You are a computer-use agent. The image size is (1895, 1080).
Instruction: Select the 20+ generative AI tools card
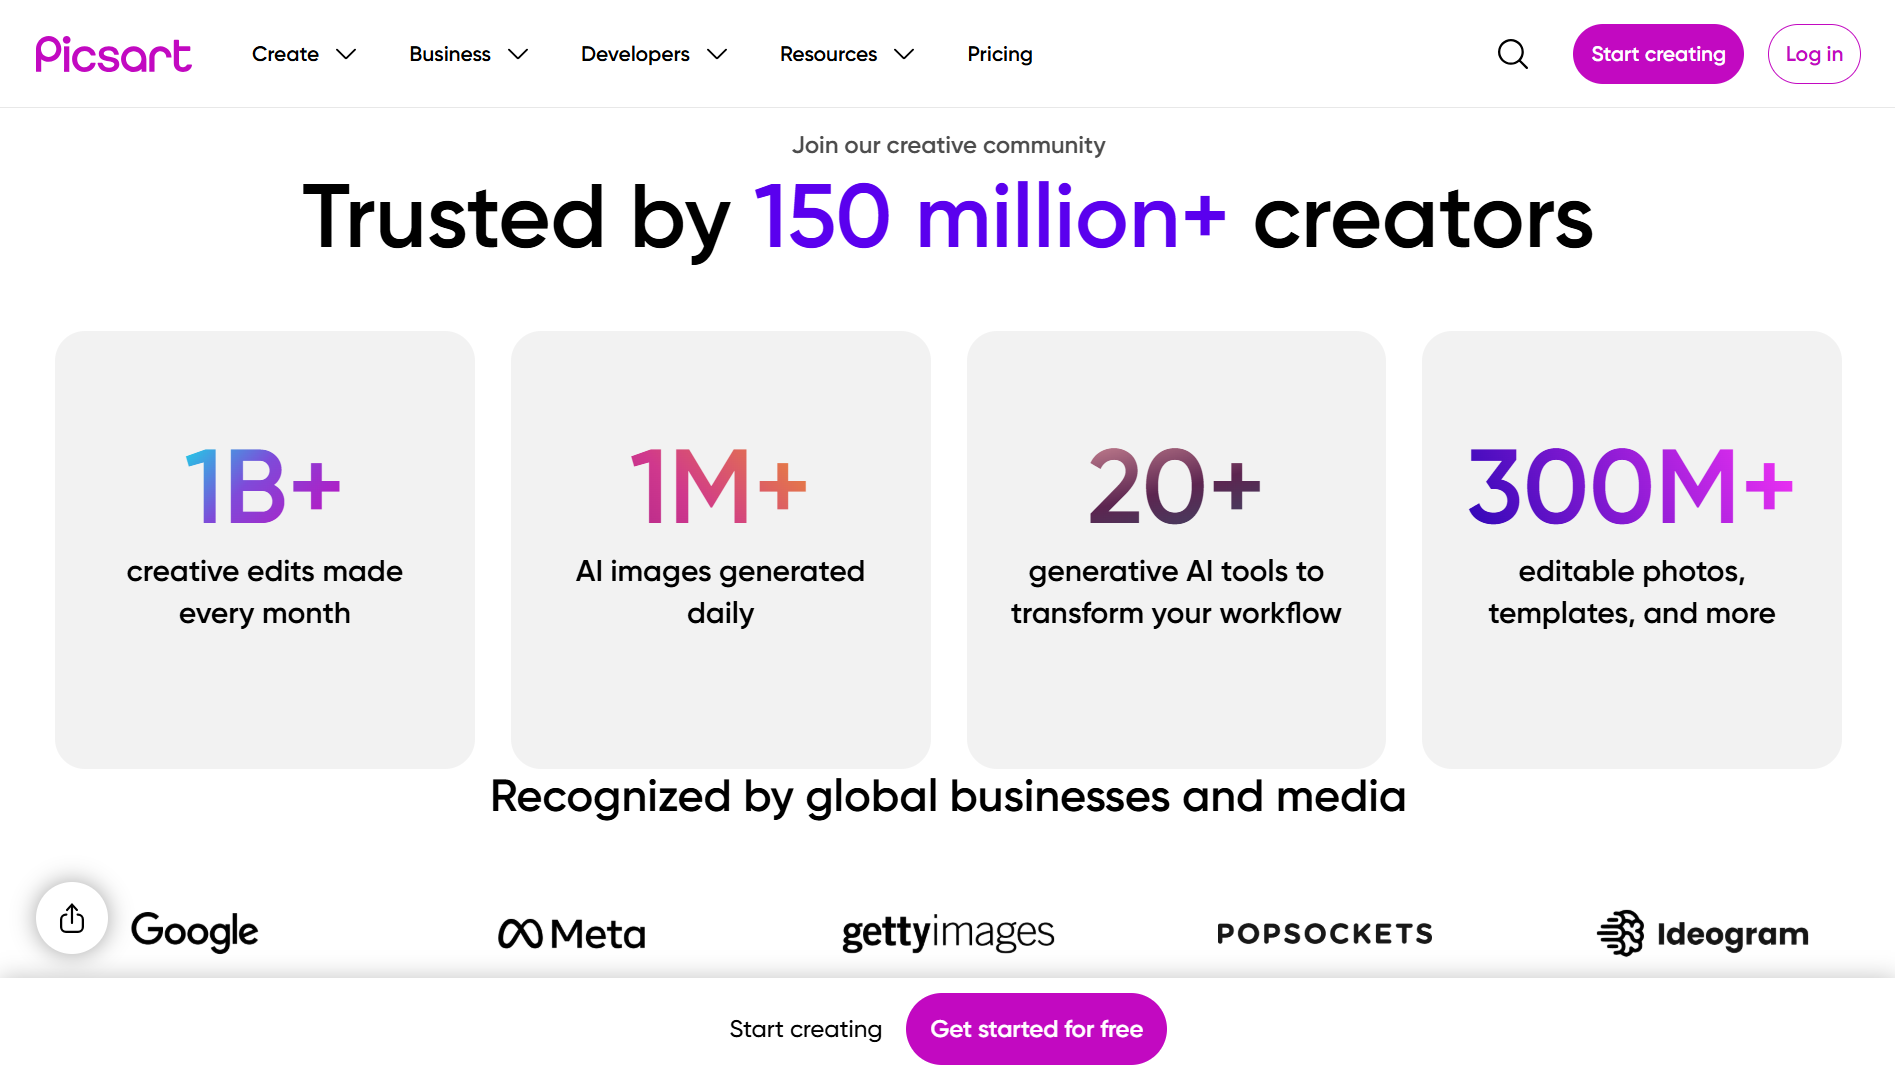click(x=1176, y=549)
